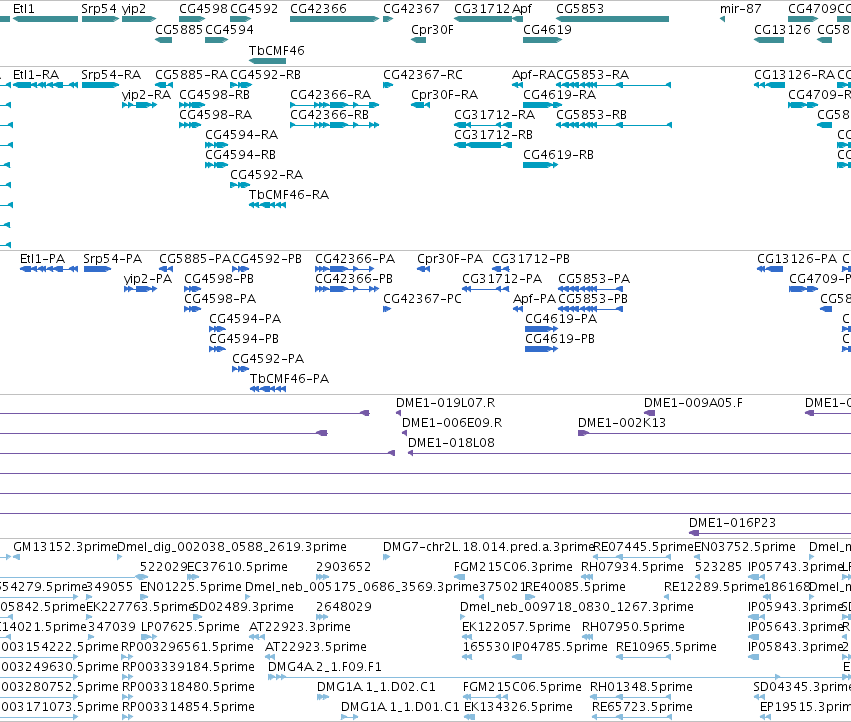The height and width of the screenshot is (722, 851).
Task: Select EST SD02489.3prime
Action: (198, 617)
